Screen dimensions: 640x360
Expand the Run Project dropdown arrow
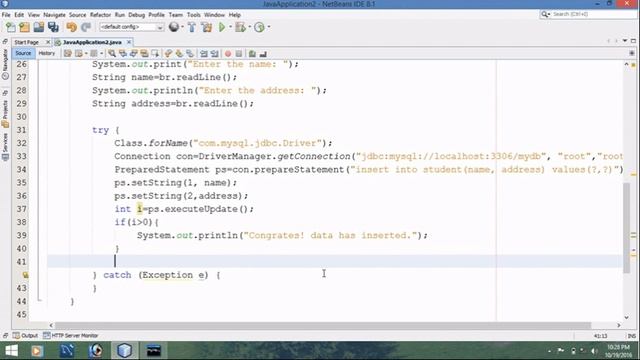pos(230,27)
